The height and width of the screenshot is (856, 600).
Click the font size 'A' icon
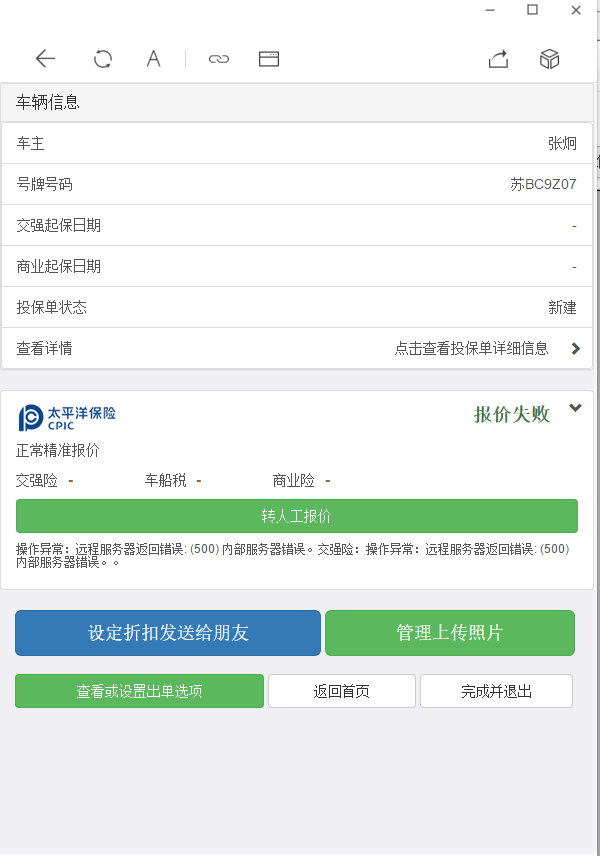point(153,59)
